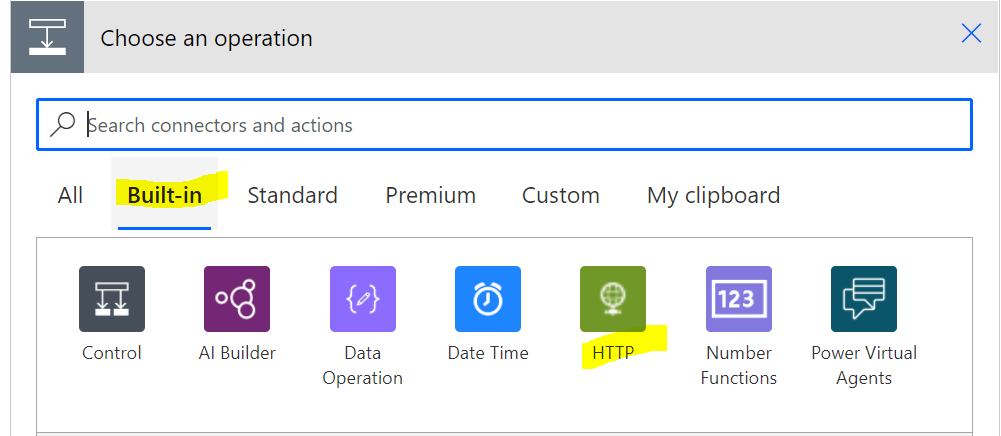Switch to the Standard tab
This screenshot has width=1001, height=436.
(292, 195)
